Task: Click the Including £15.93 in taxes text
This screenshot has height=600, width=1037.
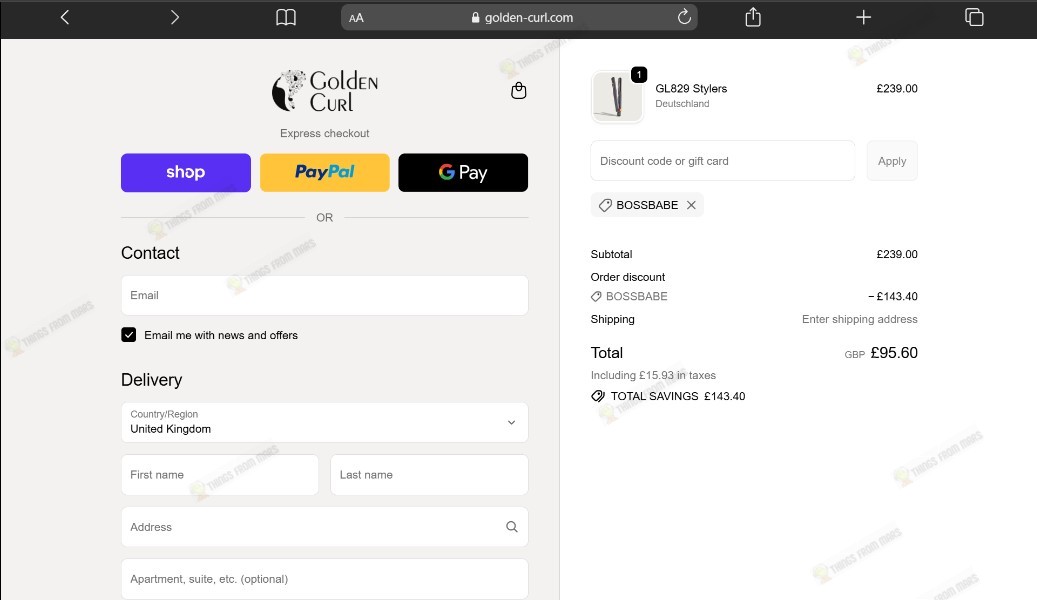Action: [653, 375]
